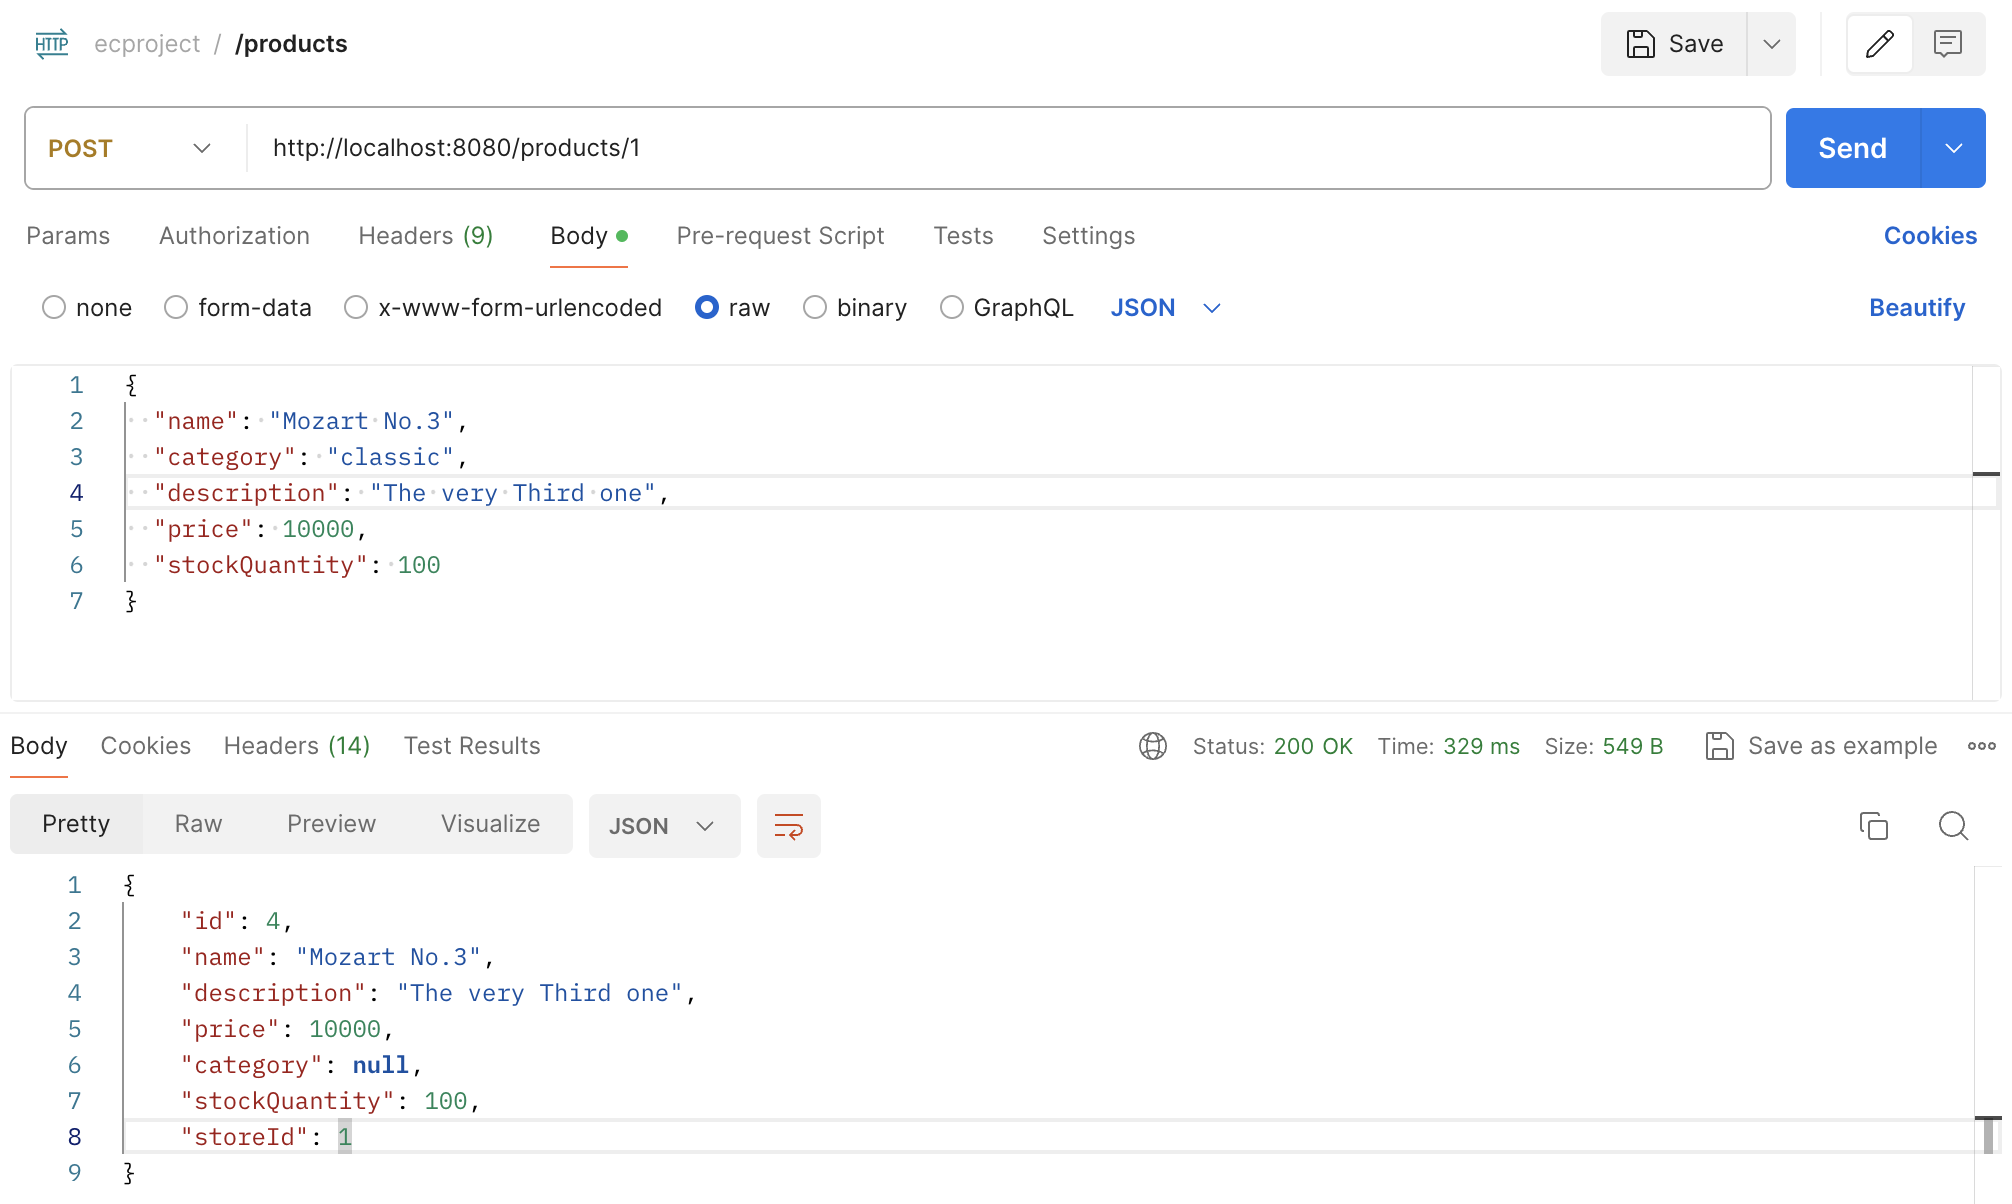Open the response Test Results tab
This screenshot has height=1204, width=2012.
tap(471, 746)
